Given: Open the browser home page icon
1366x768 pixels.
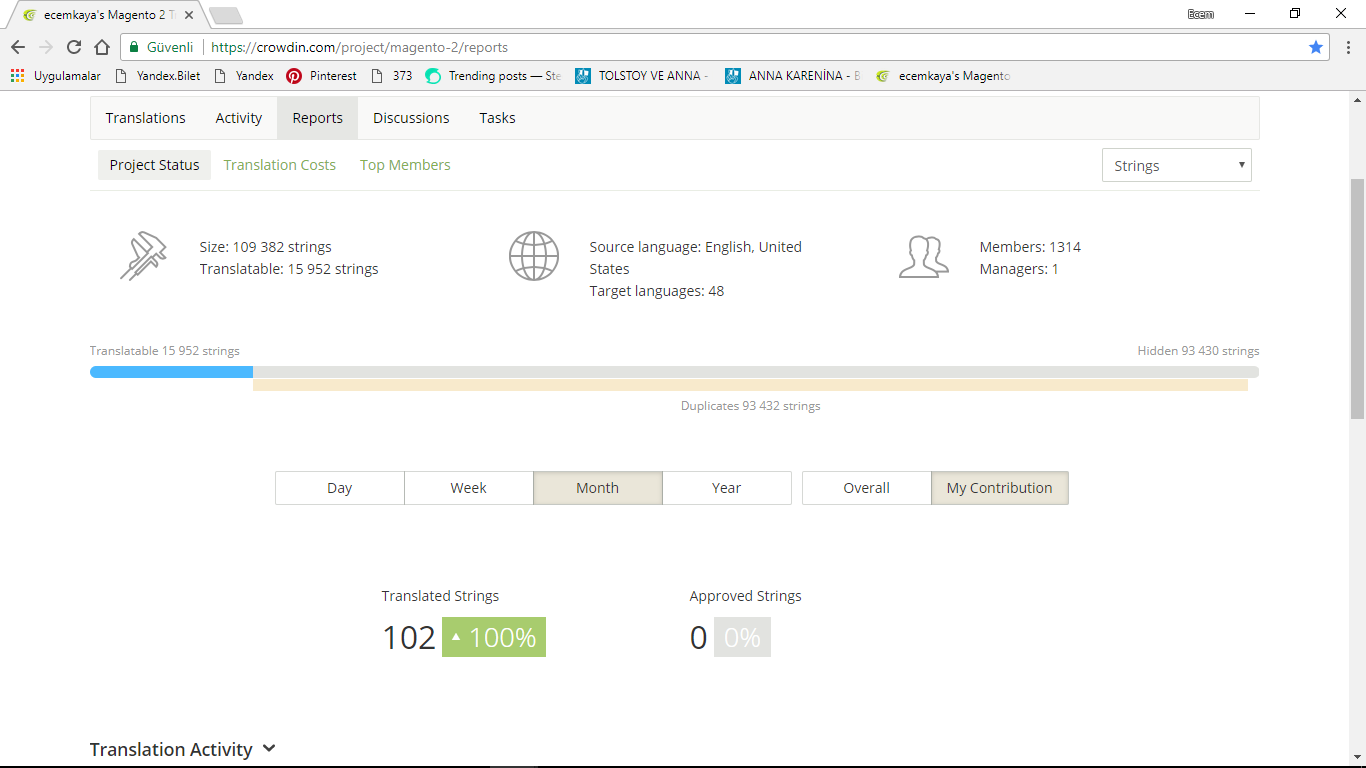Looking at the screenshot, I should click(x=102, y=47).
